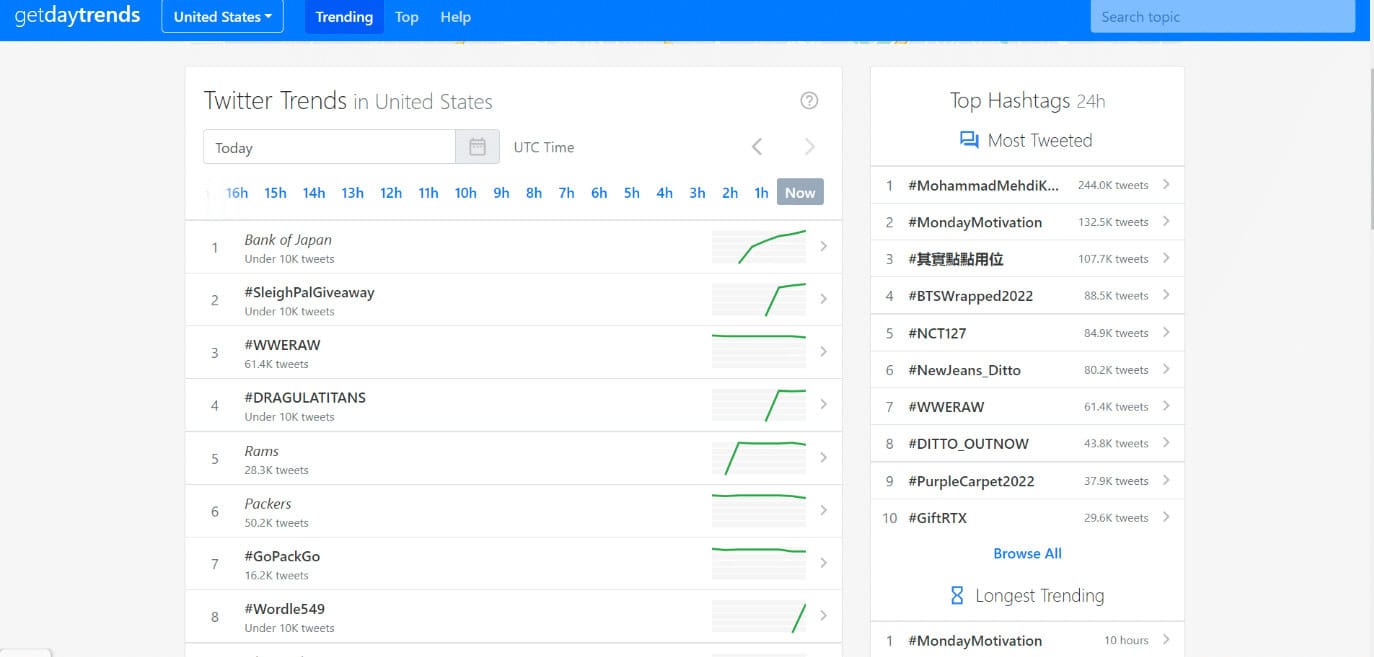Viewport: 1374px width, 657px height.
Task: Open the #GoPackGo trend
Action: pyautogui.click(x=282, y=556)
